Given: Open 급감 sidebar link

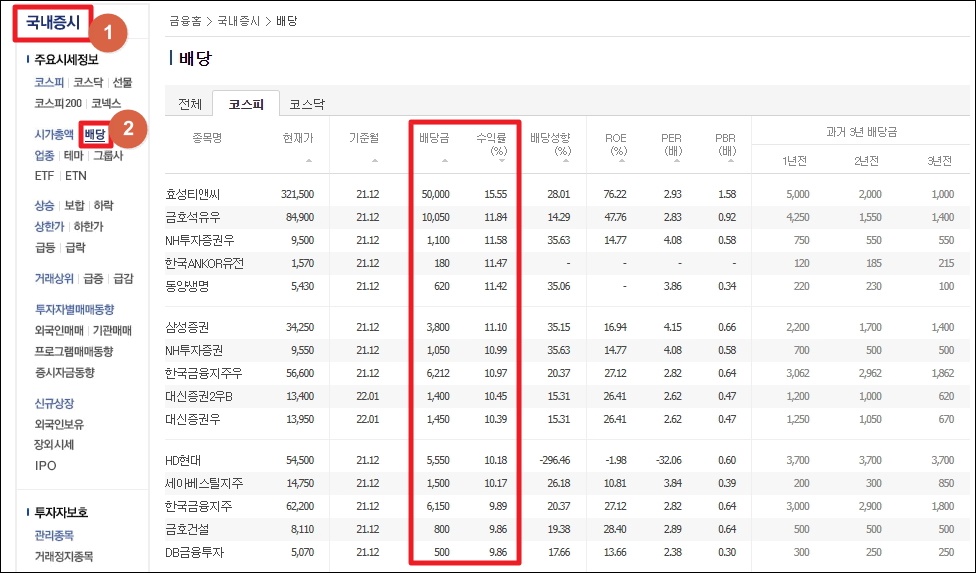Looking at the screenshot, I should [x=123, y=279].
